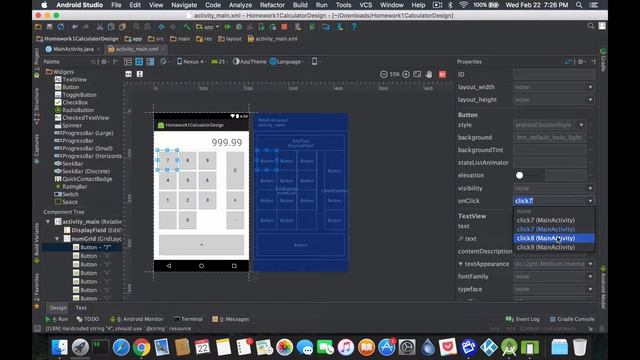The height and width of the screenshot is (360, 640).
Task: Click the Open folder toolbar icon
Action: pyautogui.click(x=38, y=27)
